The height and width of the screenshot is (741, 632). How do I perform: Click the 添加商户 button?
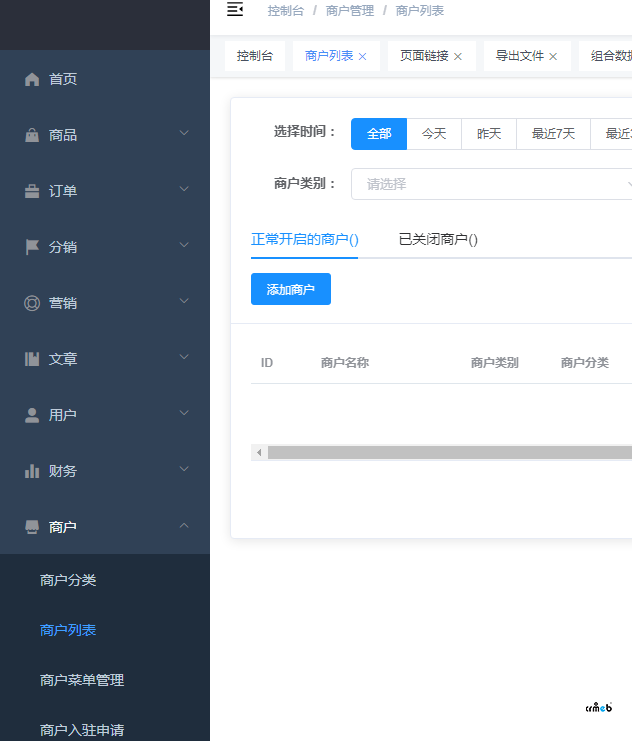pos(290,289)
